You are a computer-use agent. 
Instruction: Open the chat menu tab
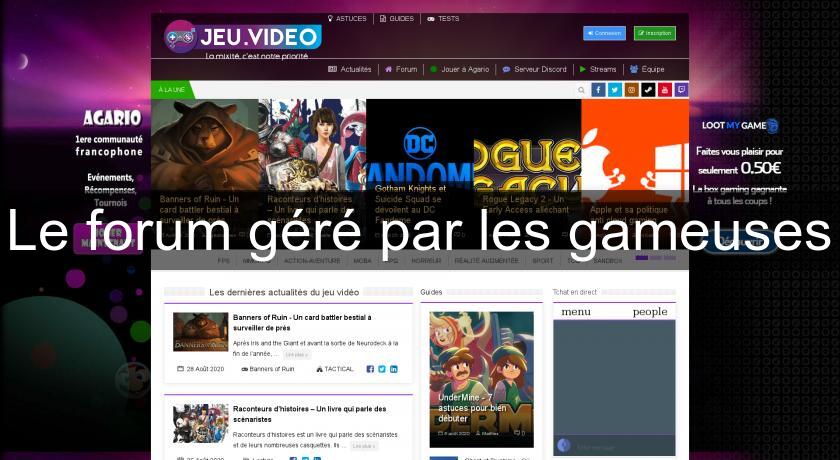coord(576,312)
